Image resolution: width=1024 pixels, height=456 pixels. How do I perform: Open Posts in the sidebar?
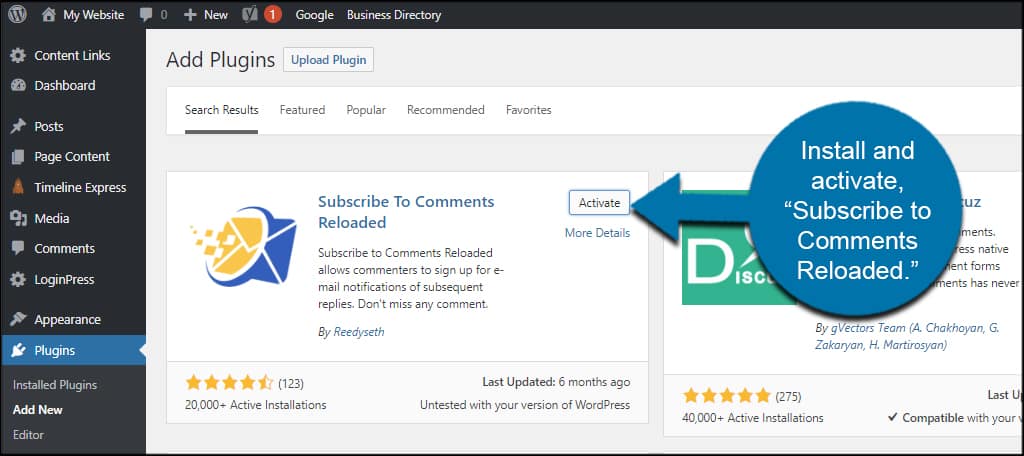tap(49, 127)
